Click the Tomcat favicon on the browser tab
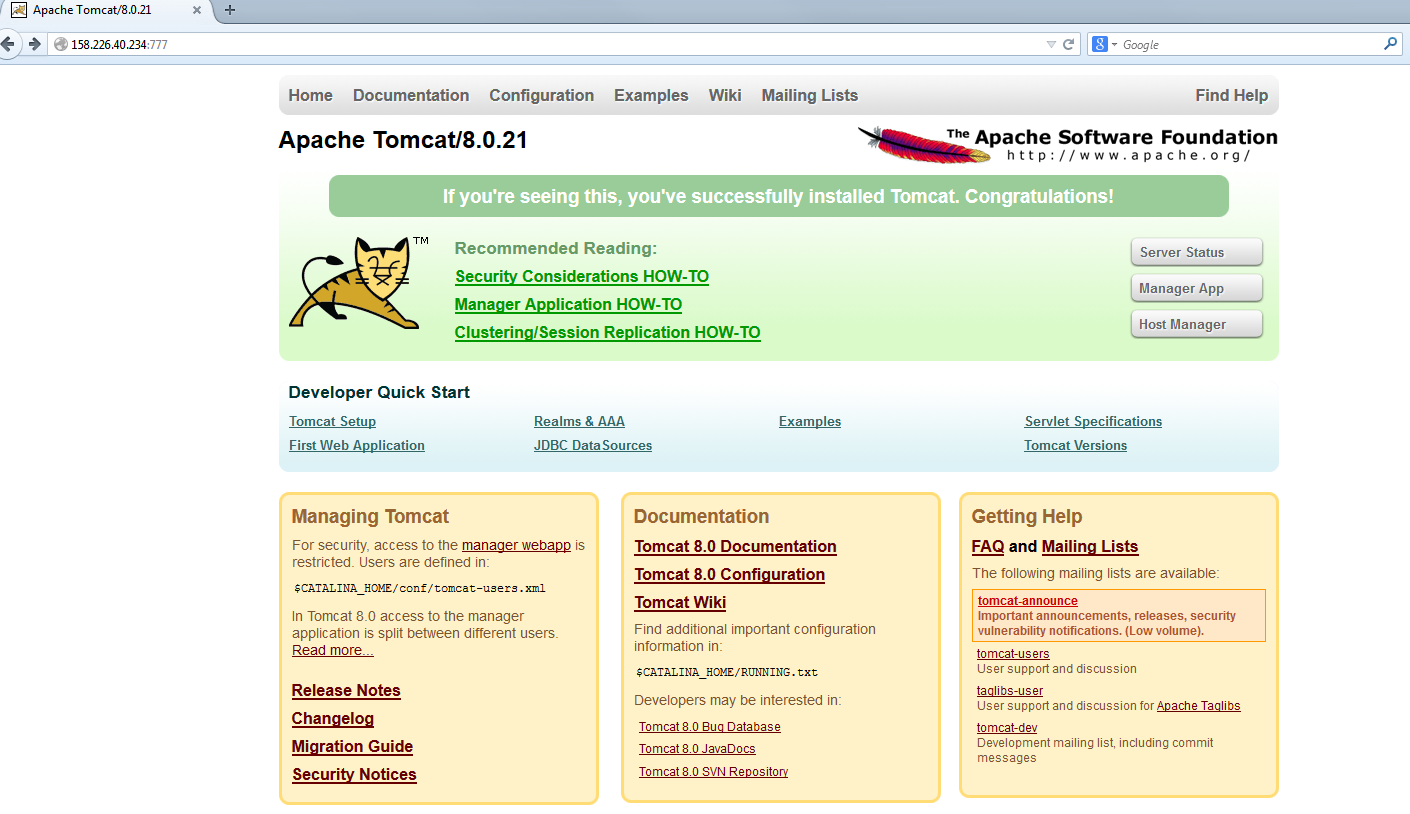The image size is (1410, 814). click(x=18, y=10)
